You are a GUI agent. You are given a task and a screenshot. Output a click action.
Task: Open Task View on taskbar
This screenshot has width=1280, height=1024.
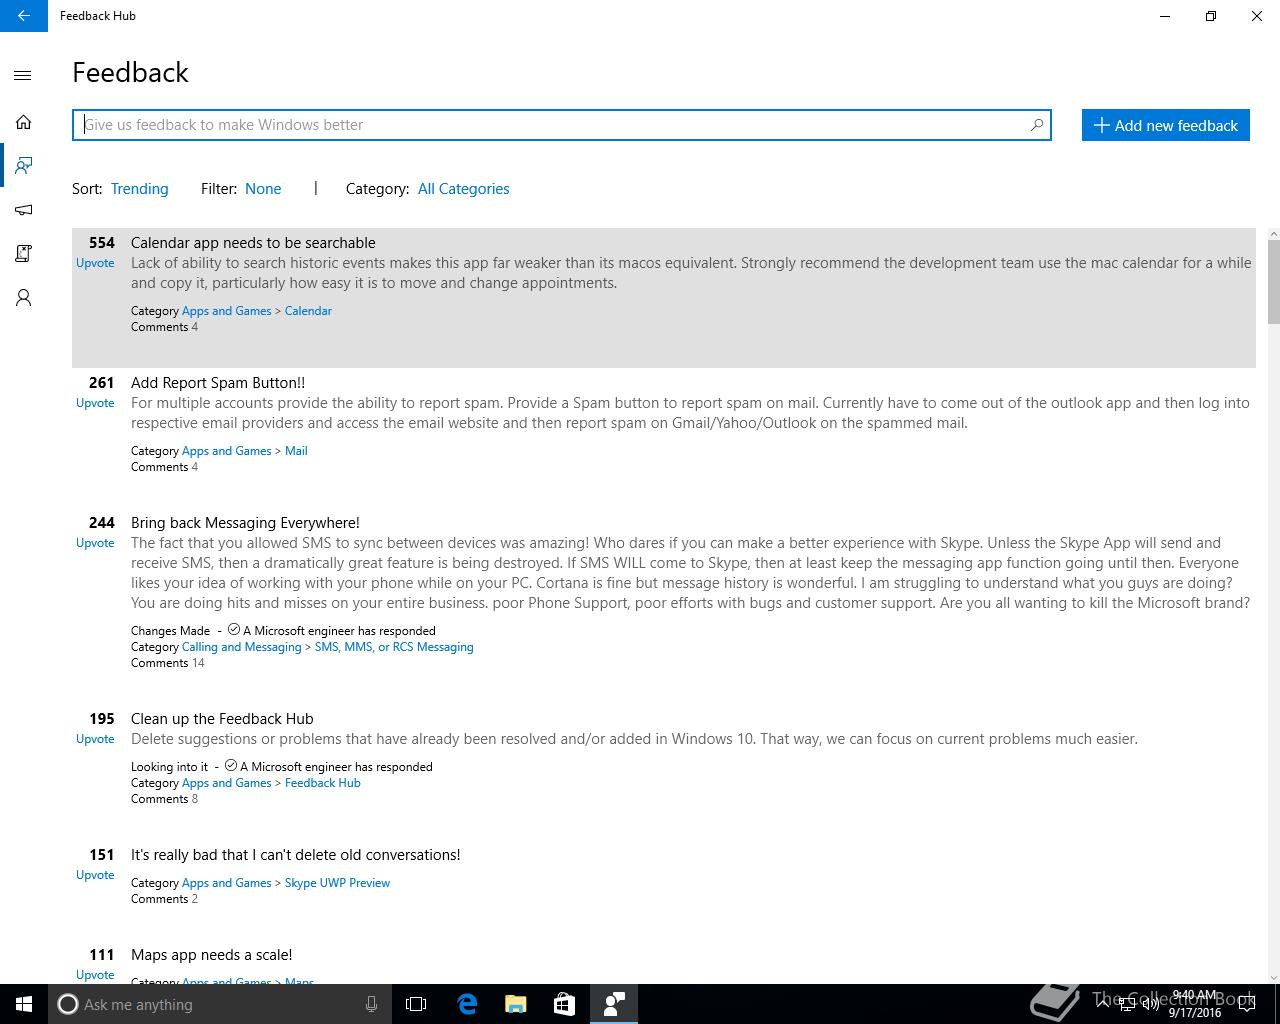(x=416, y=1004)
